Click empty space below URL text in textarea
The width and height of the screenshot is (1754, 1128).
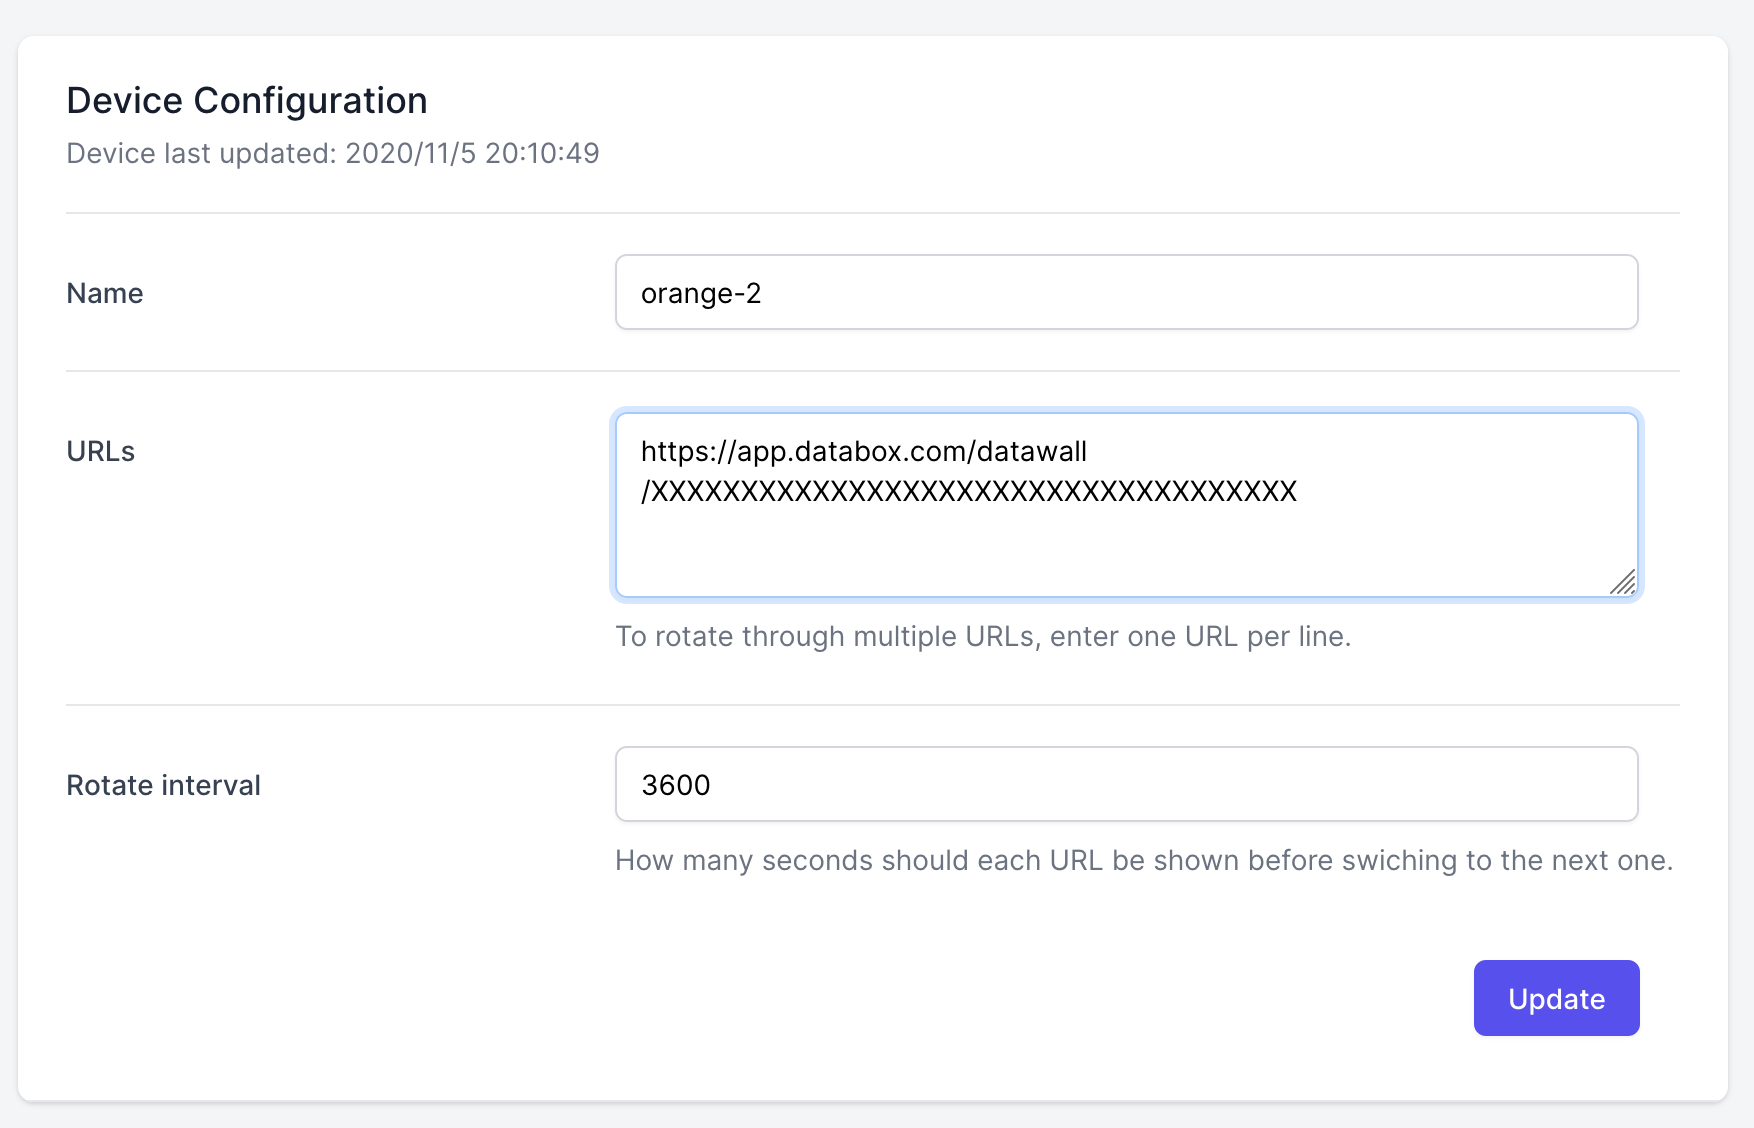[x=1000, y=555]
